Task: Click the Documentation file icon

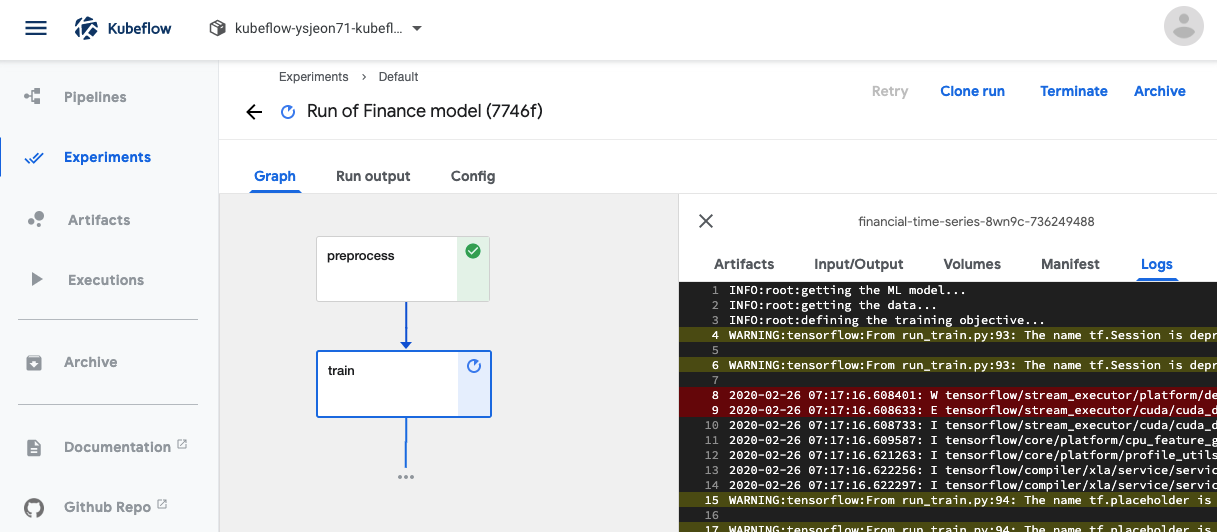Action: [34, 447]
